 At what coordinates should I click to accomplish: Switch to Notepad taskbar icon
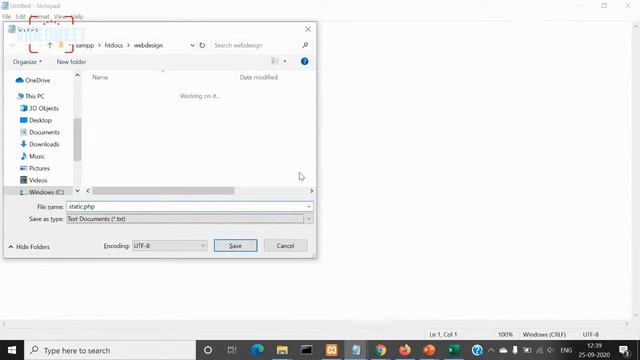coord(356,350)
